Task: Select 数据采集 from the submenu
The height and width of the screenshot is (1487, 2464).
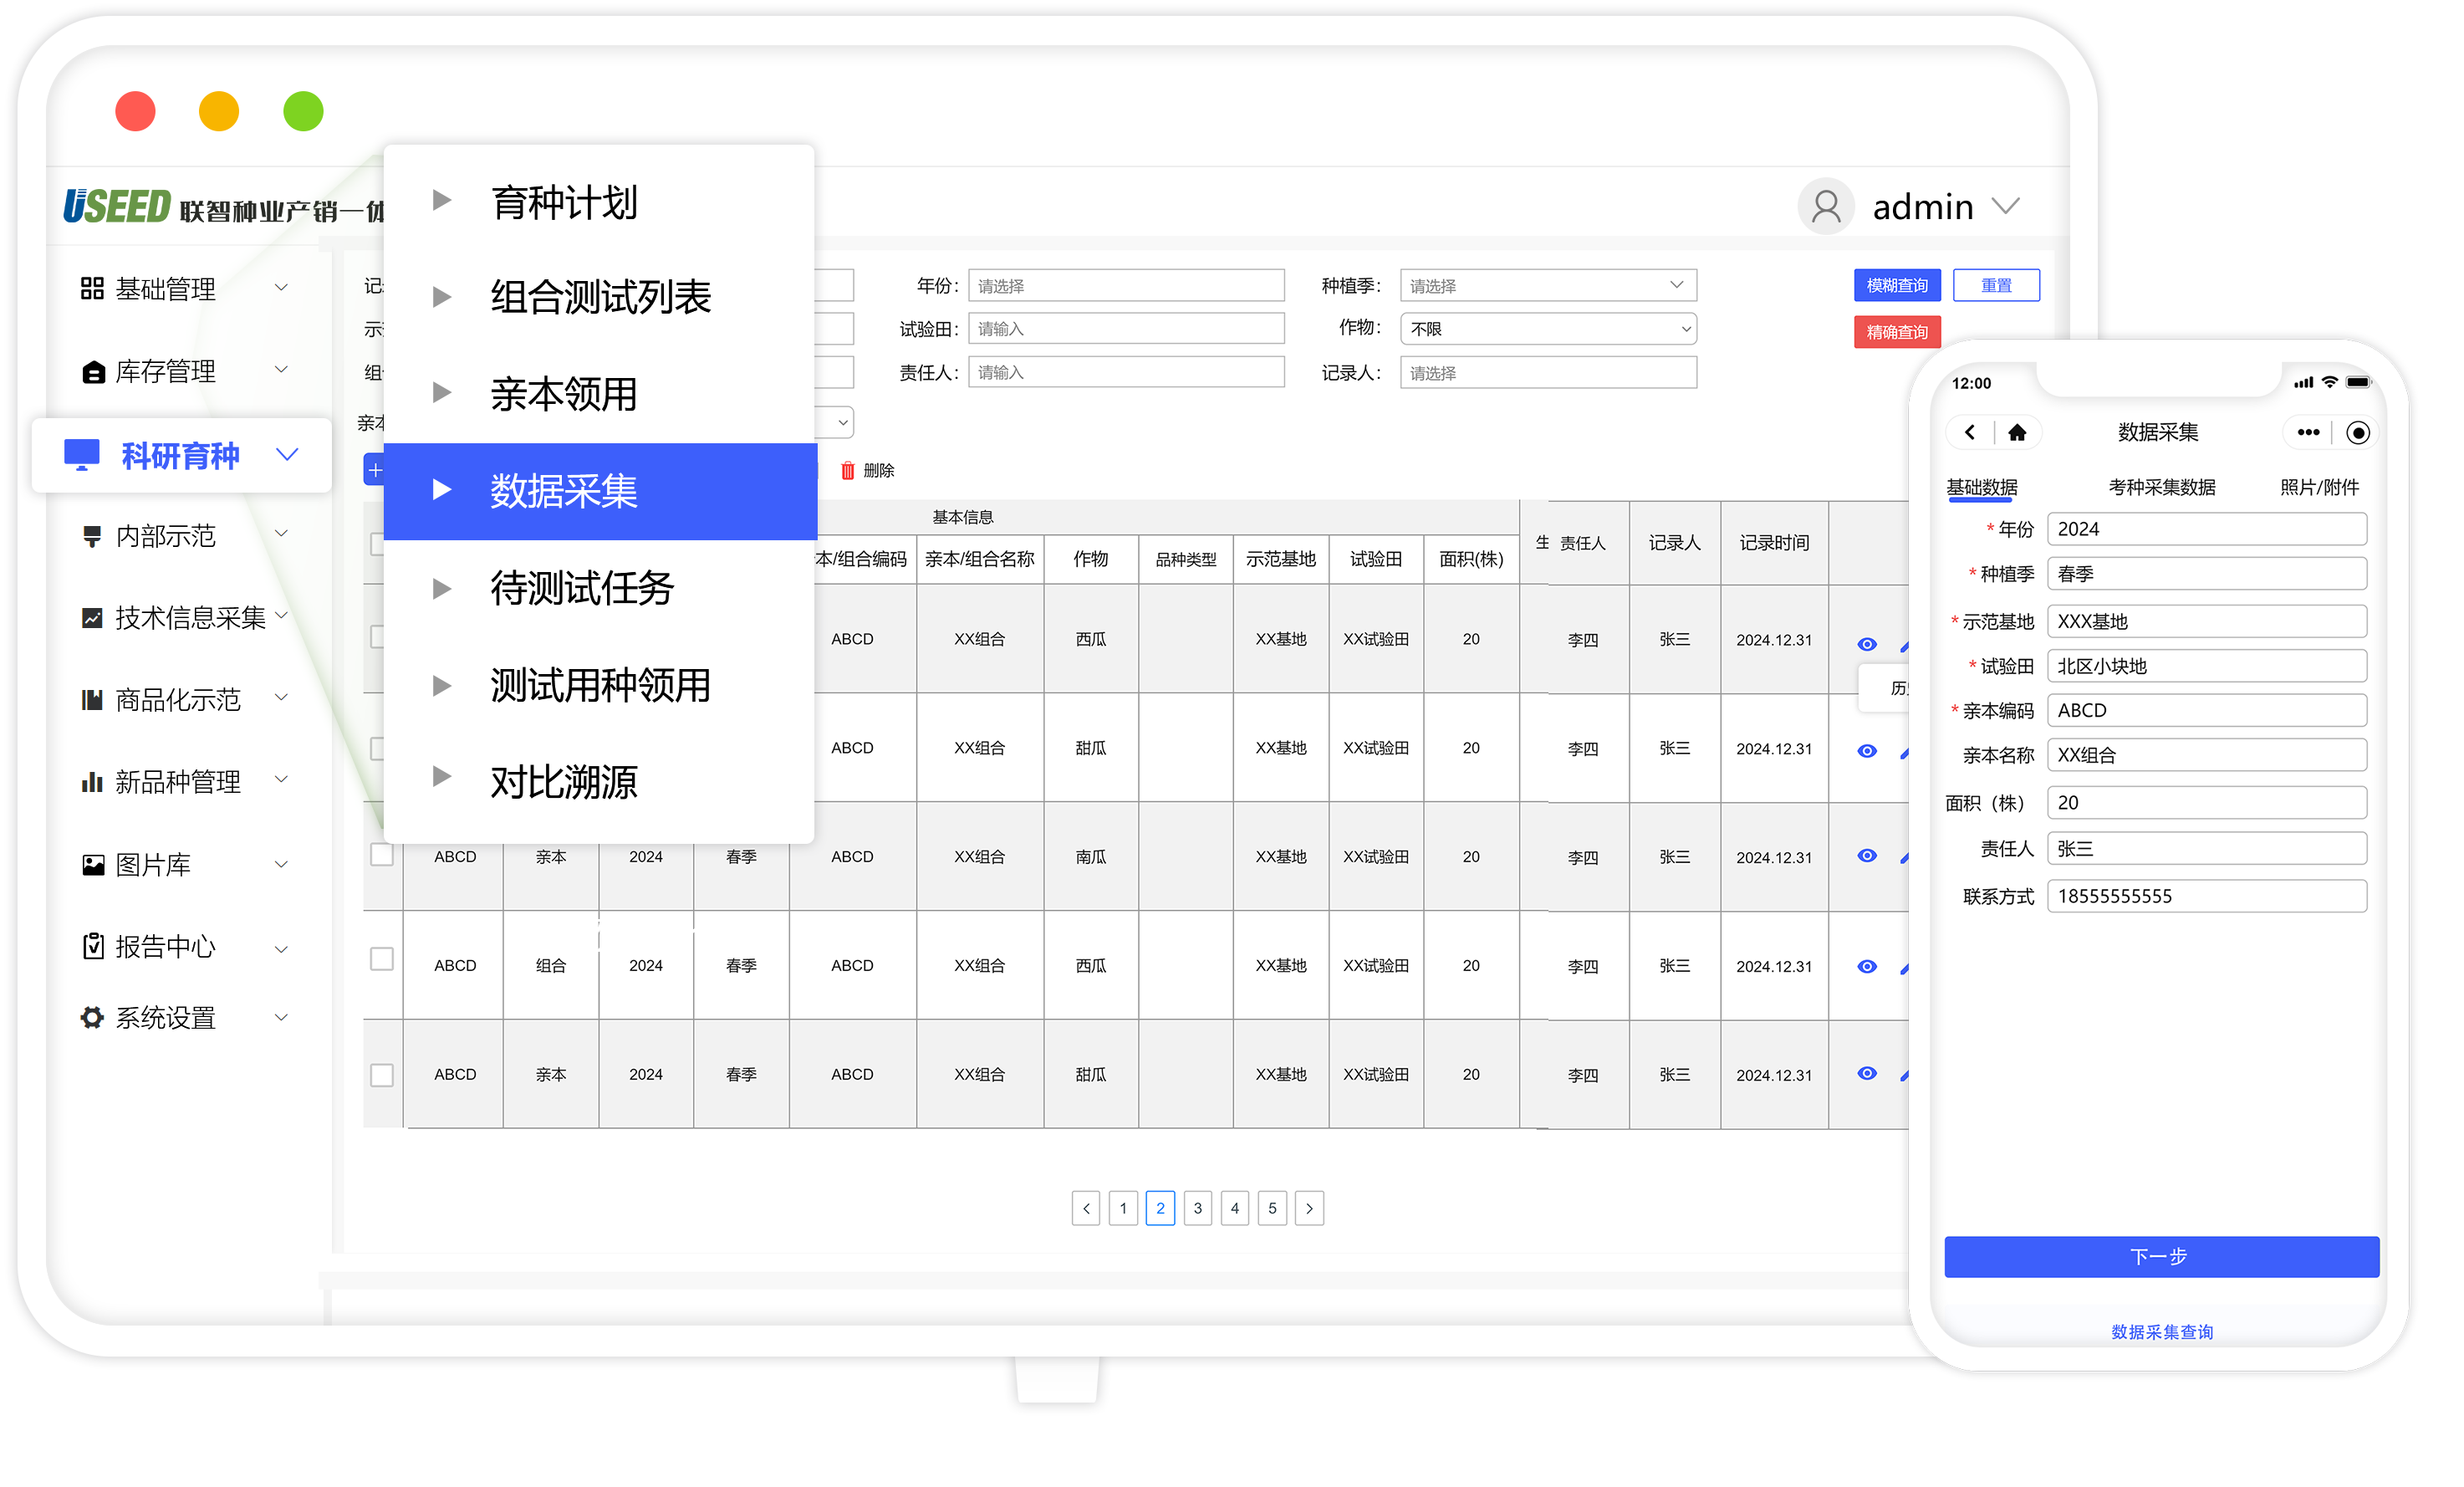Action: click(563, 491)
